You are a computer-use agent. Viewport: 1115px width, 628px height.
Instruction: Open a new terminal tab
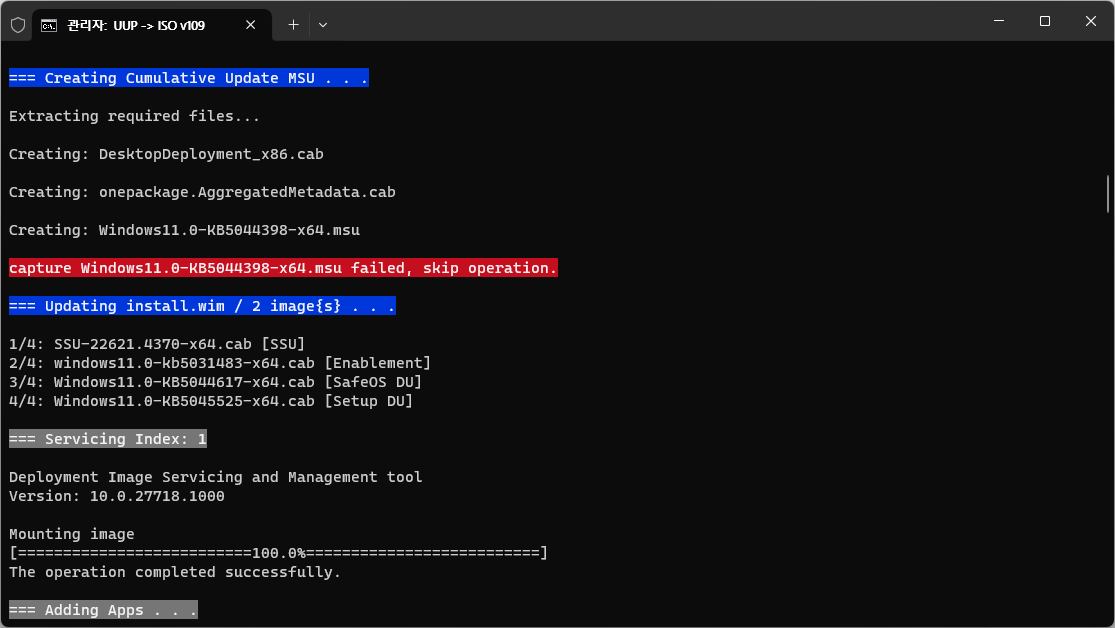pos(293,25)
